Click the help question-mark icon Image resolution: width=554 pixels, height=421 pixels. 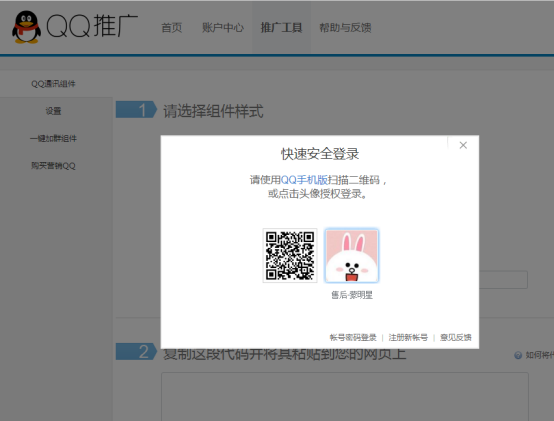pyautogui.click(x=518, y=355)
